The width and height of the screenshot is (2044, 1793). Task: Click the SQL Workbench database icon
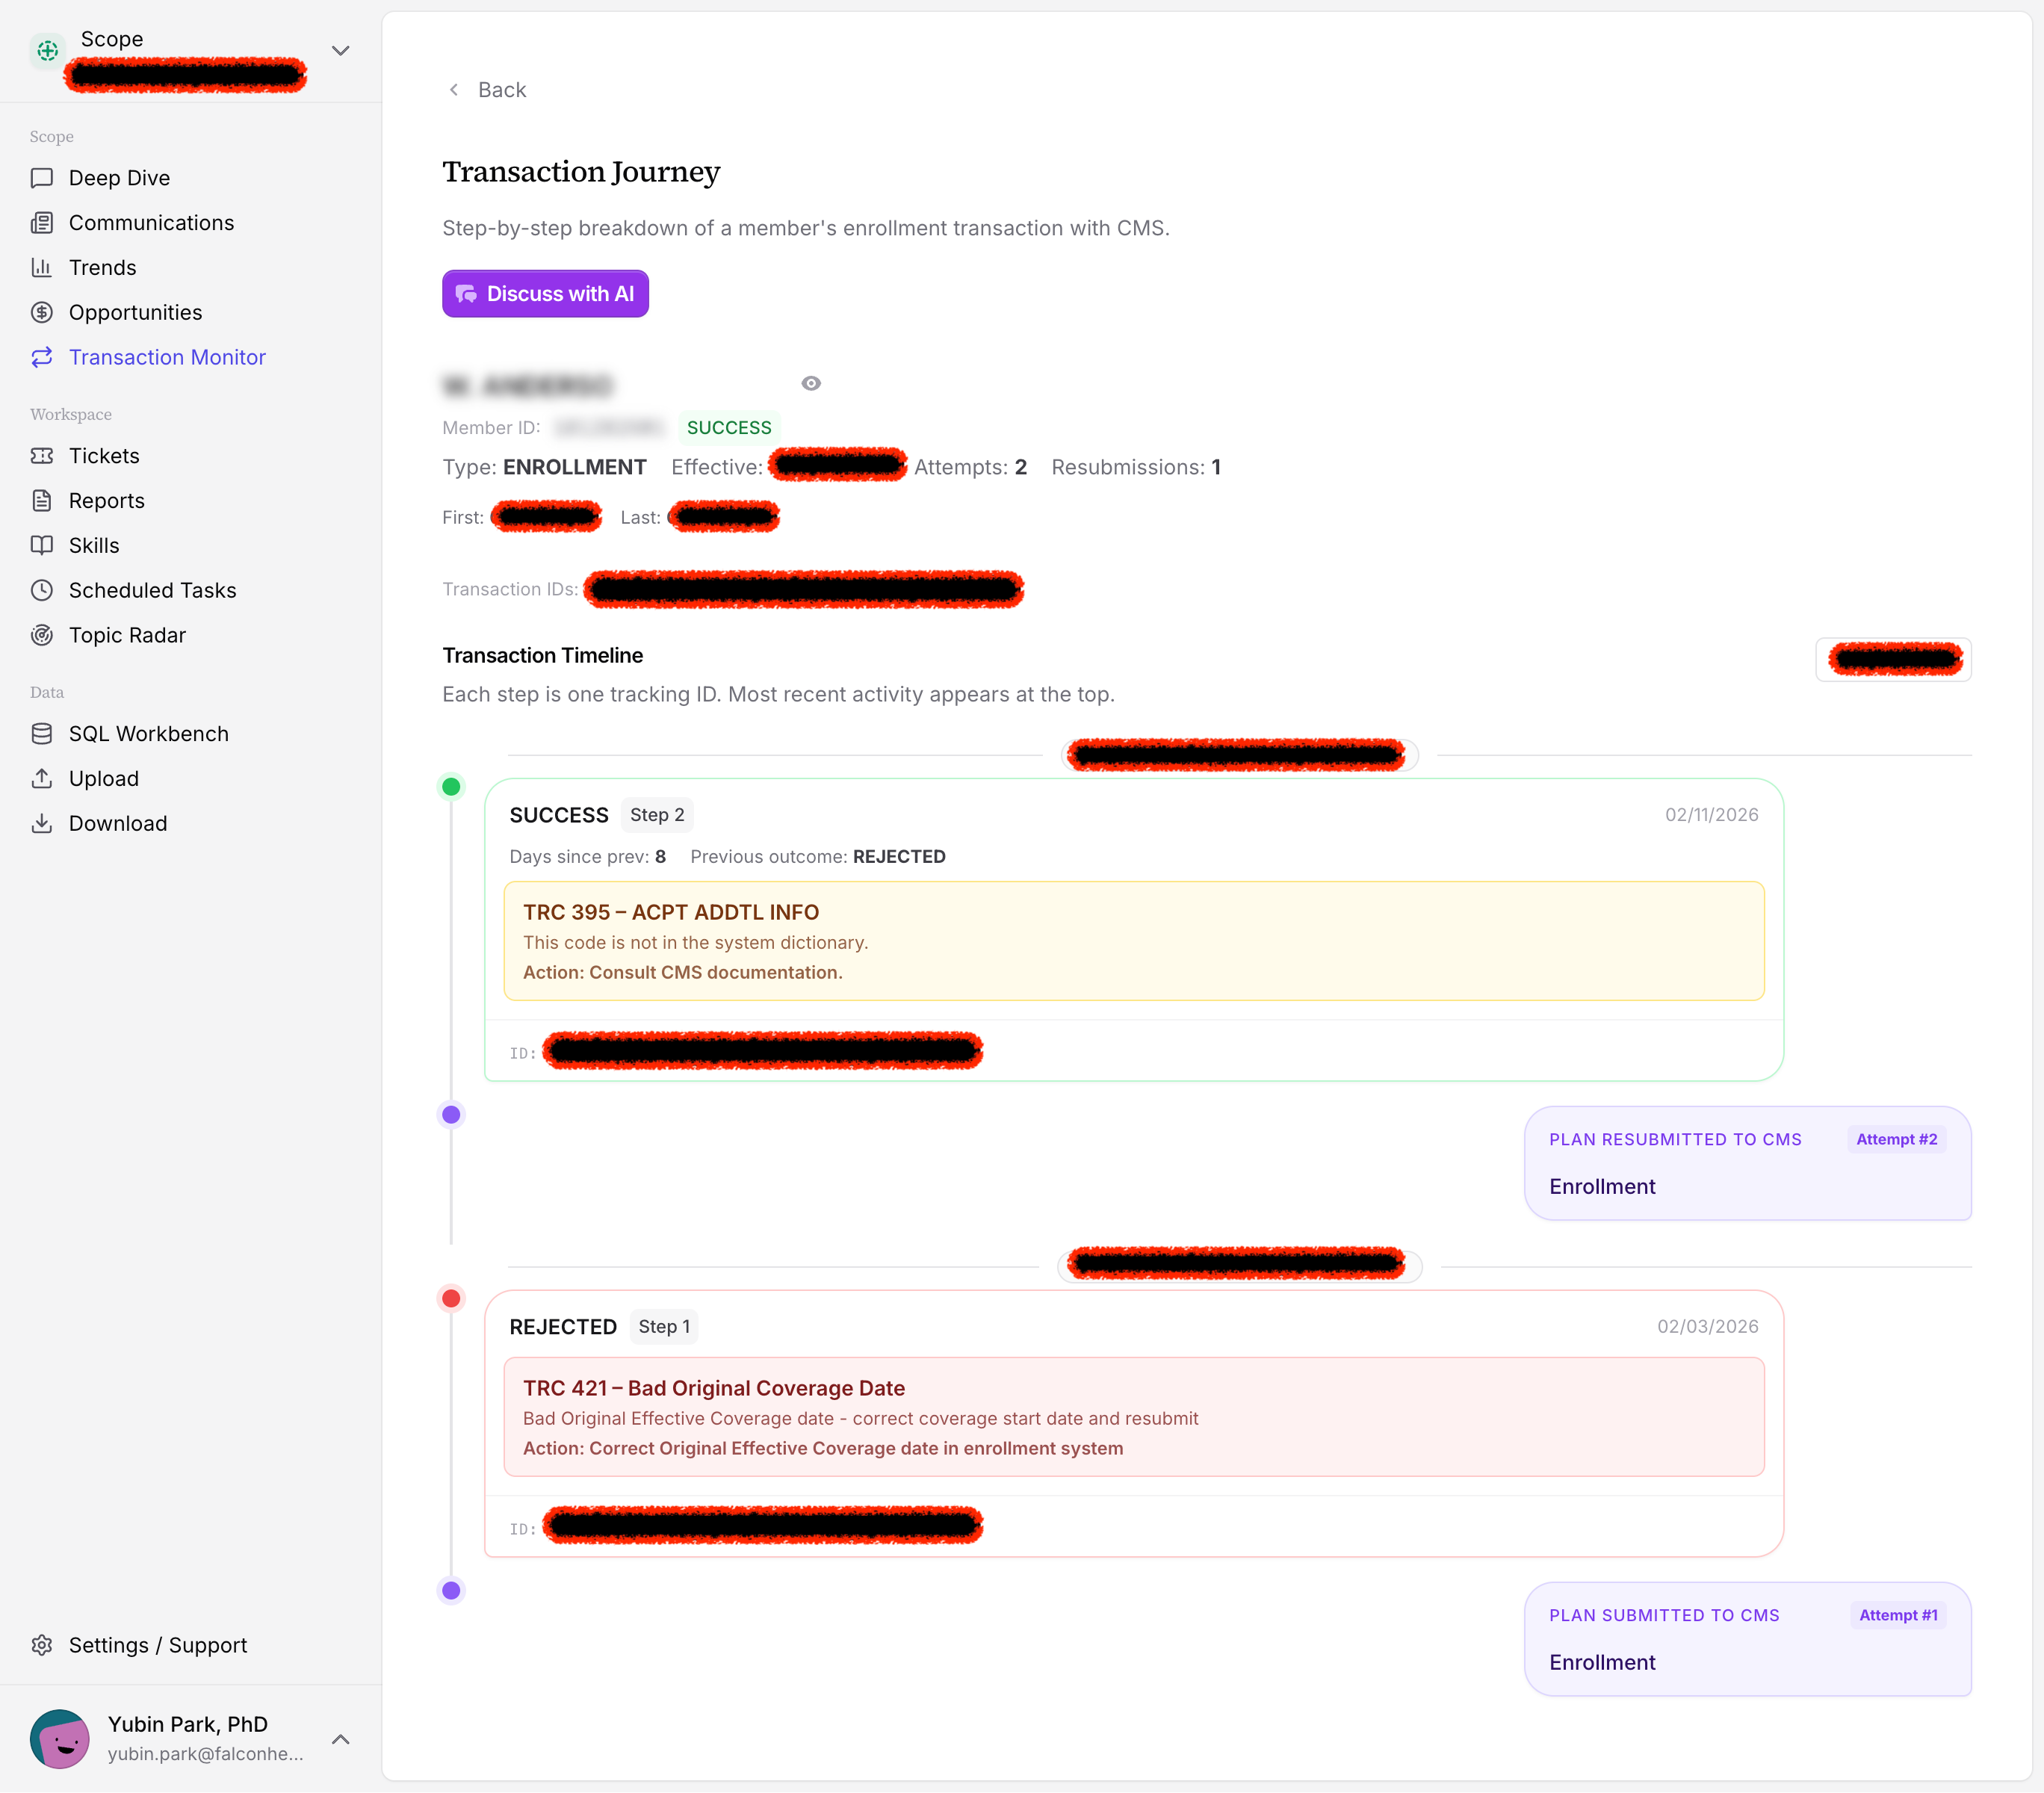coord(42,734)
